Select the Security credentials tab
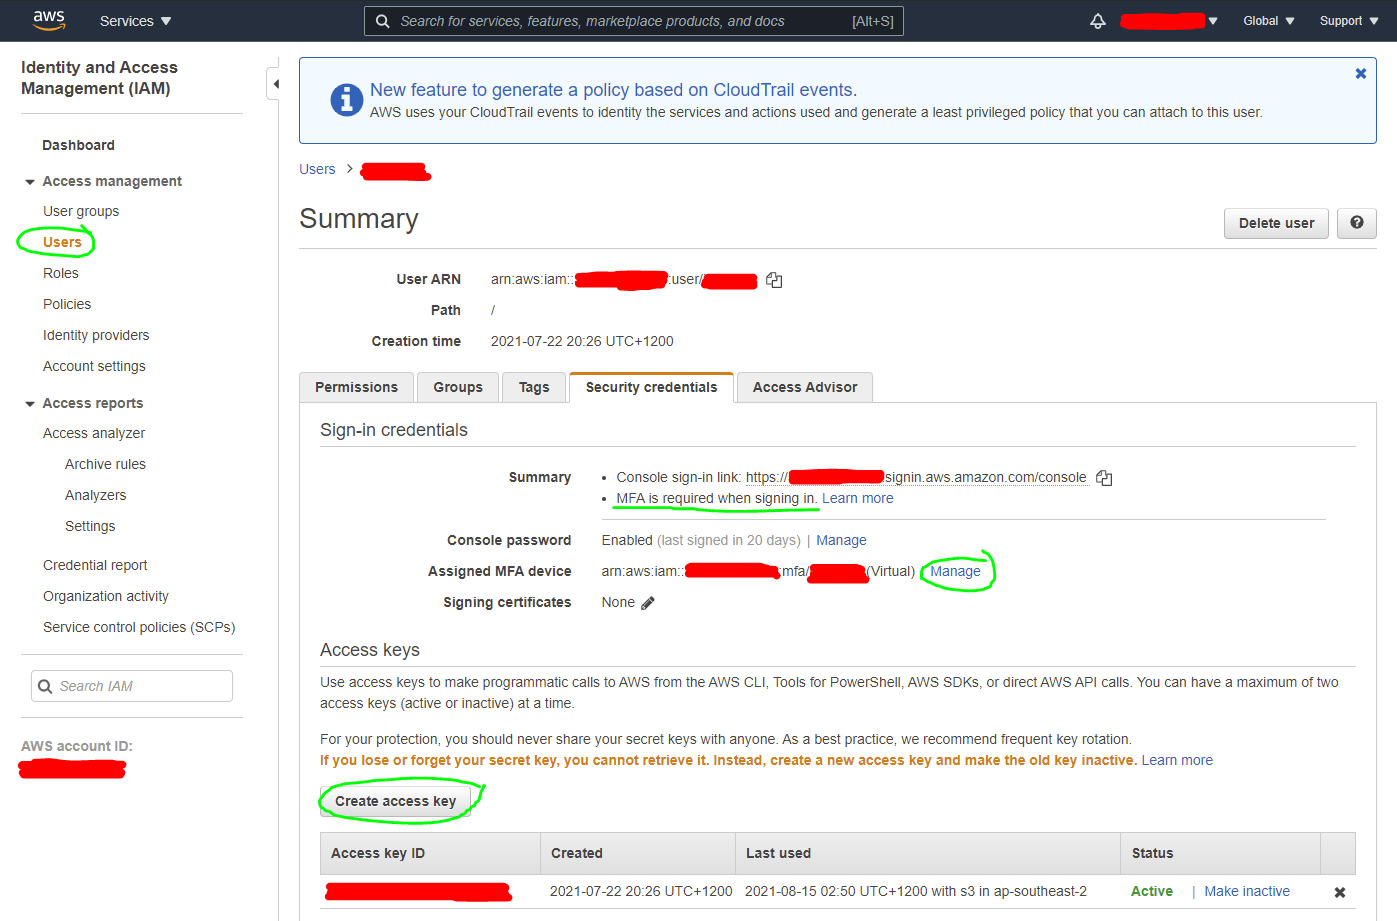The image size is (1397, 921). [x=651, y=387]
